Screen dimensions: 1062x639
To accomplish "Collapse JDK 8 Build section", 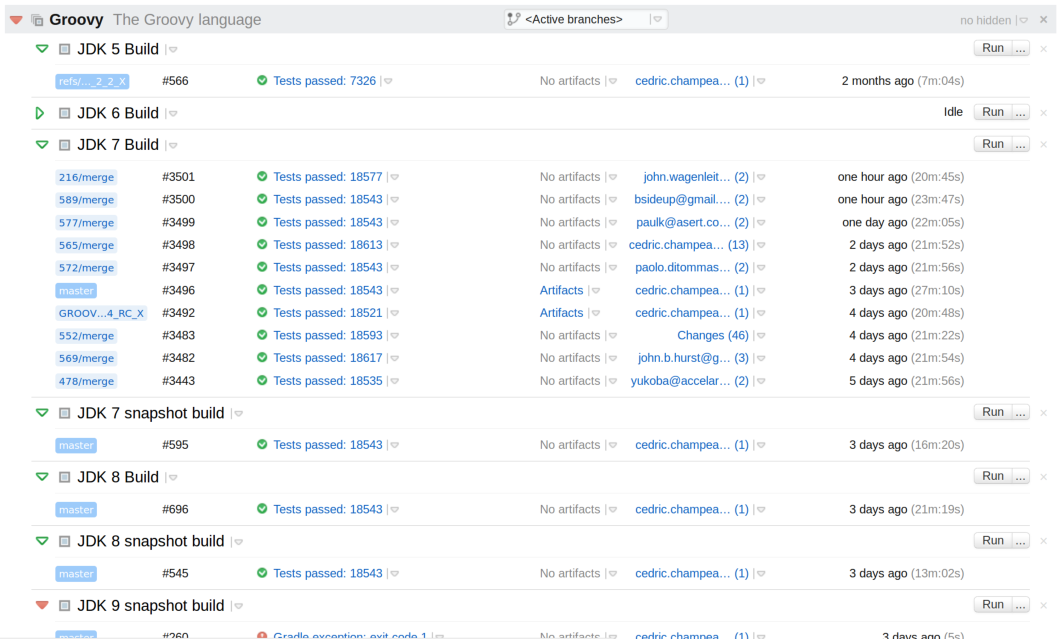I will click(42, 477).
